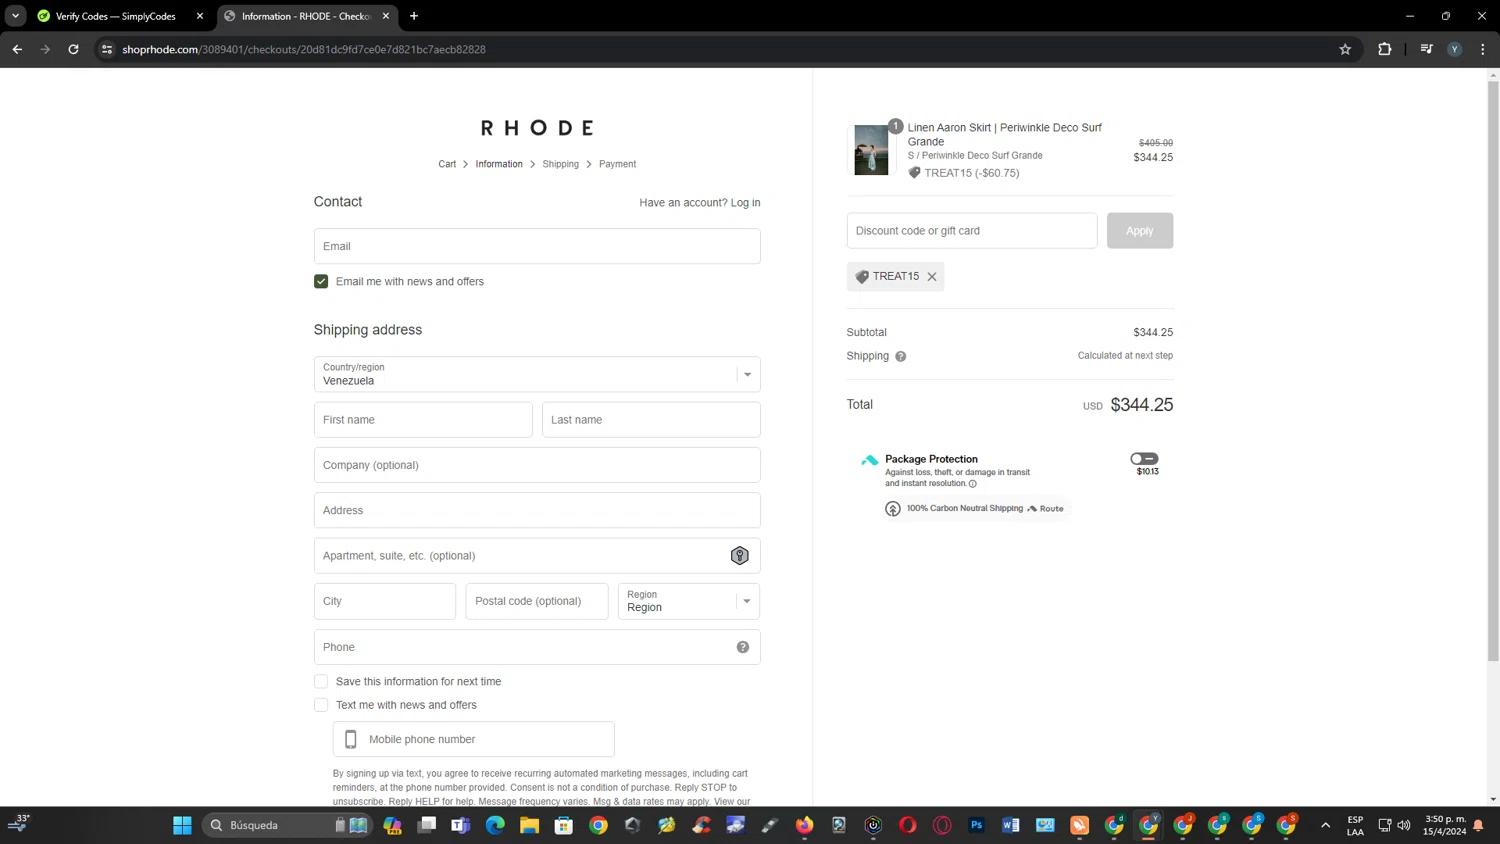Open Microsoft Word from the taskbar
Viewport: 1500px width, 844px height.
(x=1011, y=825)
